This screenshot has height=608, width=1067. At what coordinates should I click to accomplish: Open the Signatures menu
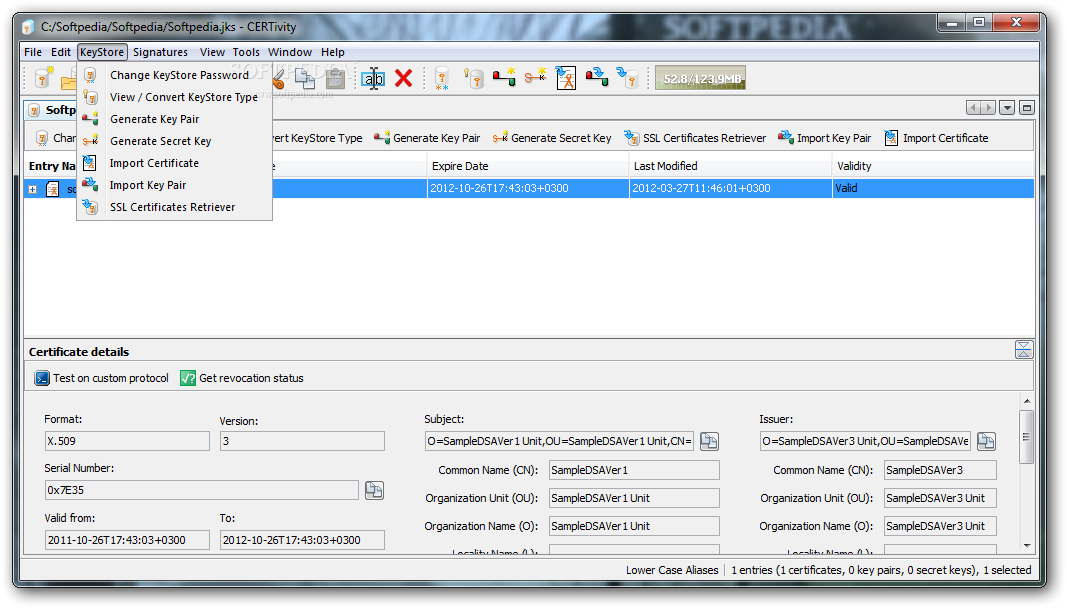[x=161, y=52]
